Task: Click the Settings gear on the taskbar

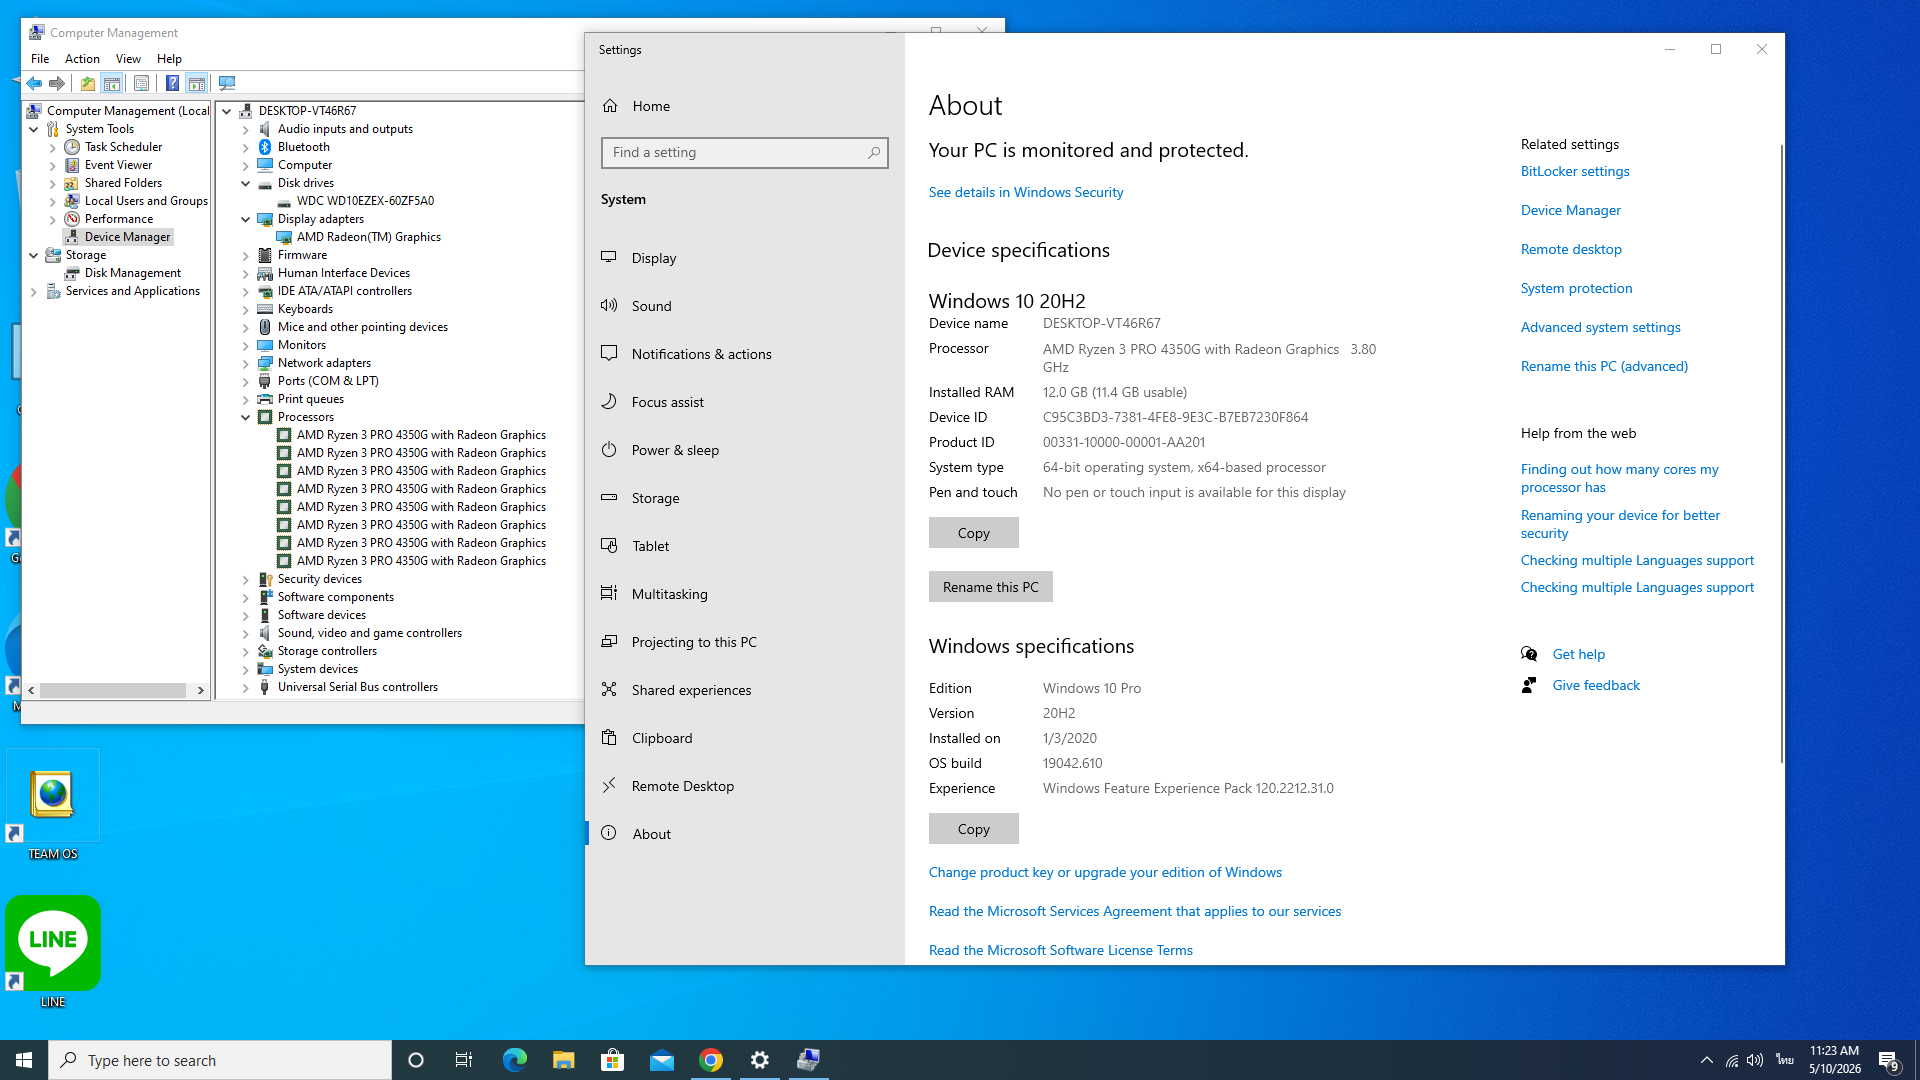Action: pyautogui.click(x=760, y=1060)
